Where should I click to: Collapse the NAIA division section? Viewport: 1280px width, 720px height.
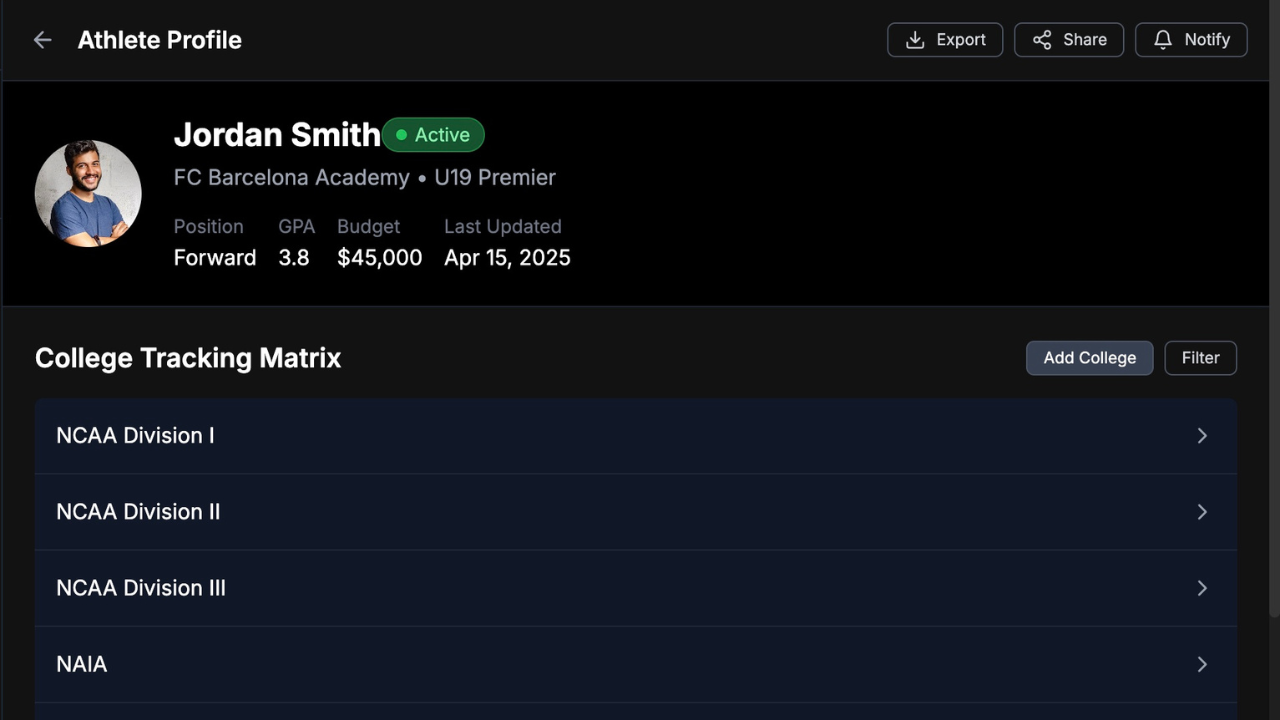click(636, 664)
